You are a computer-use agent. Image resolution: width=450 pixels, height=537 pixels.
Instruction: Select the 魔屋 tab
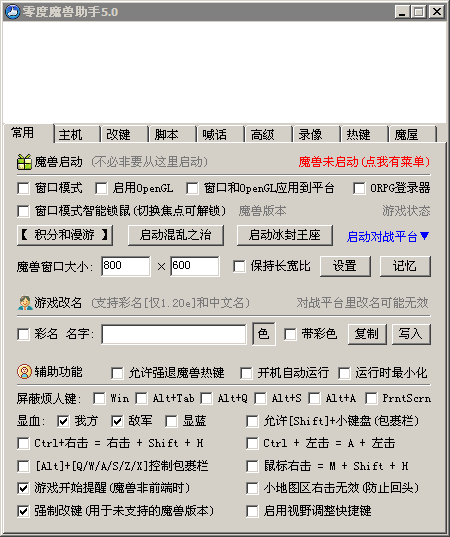[413, 134]
